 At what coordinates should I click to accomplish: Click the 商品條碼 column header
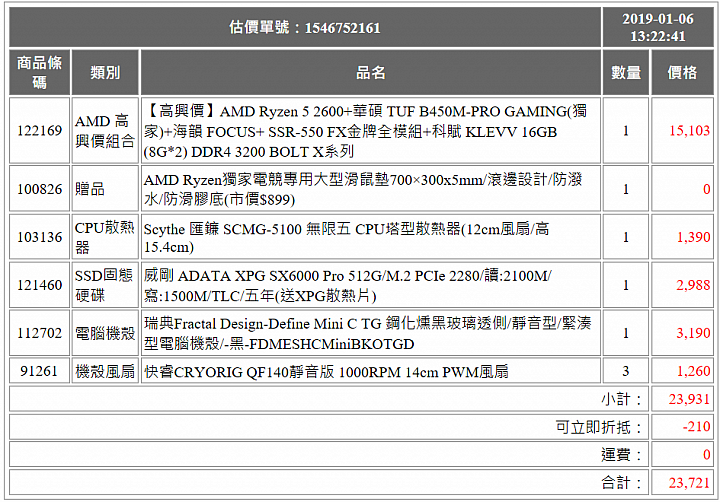click(x=39, y=72)
